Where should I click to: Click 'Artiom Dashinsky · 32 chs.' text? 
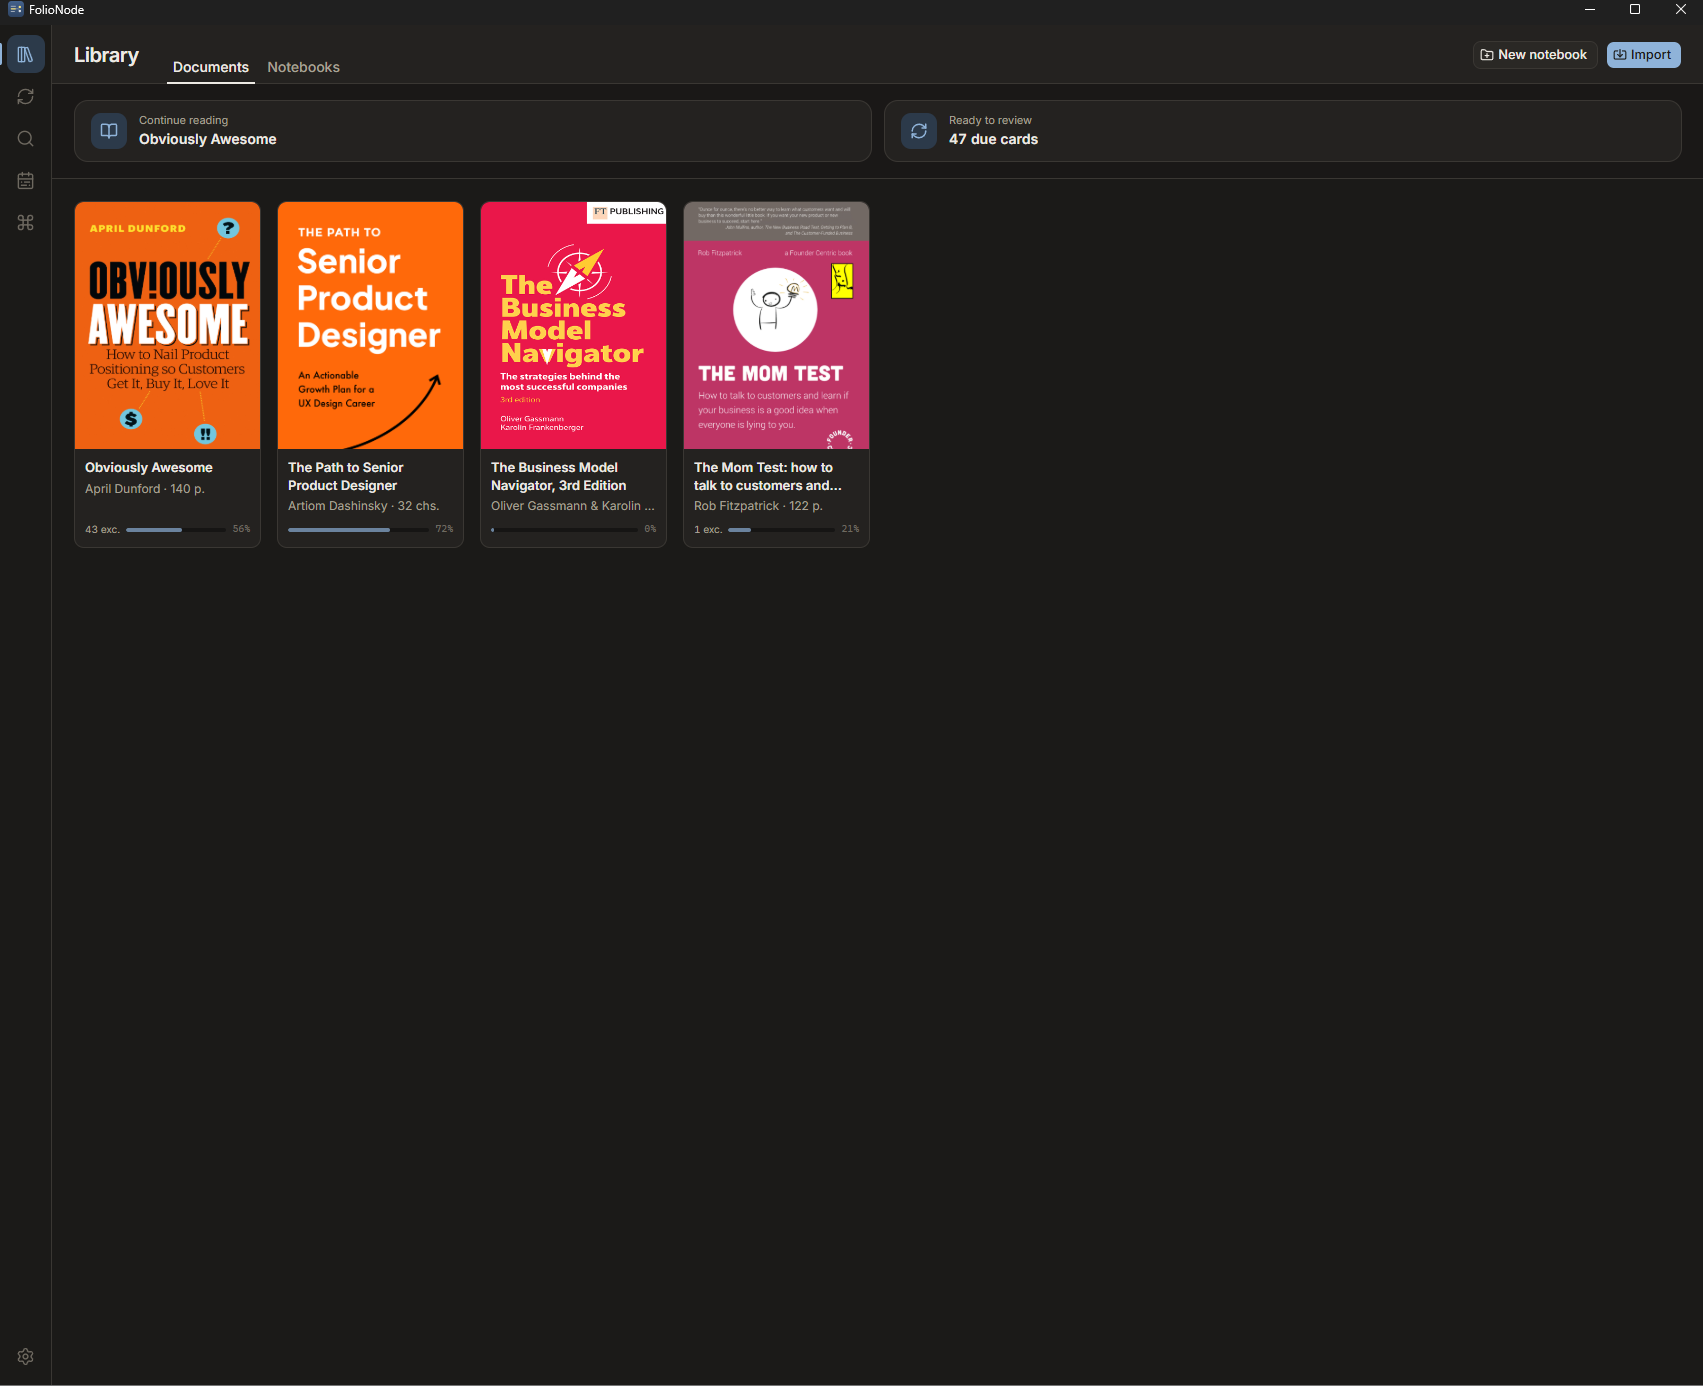pos(364,506)
